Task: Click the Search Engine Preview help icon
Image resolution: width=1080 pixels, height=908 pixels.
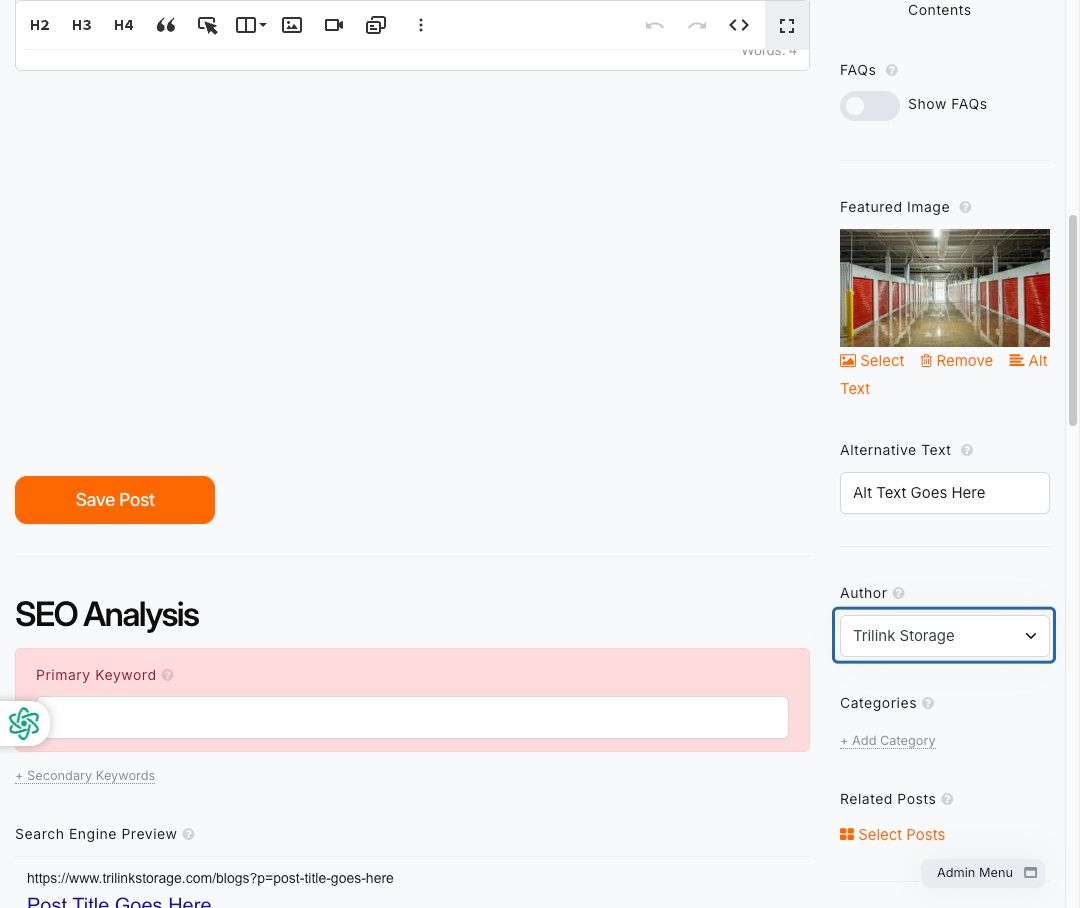Action: 188,834
